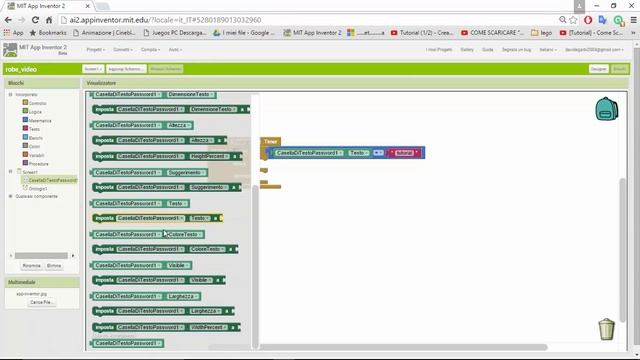Click the MIT App Inventor logo
The height and width of the screenshot is (360, 640).
point(10,50)
